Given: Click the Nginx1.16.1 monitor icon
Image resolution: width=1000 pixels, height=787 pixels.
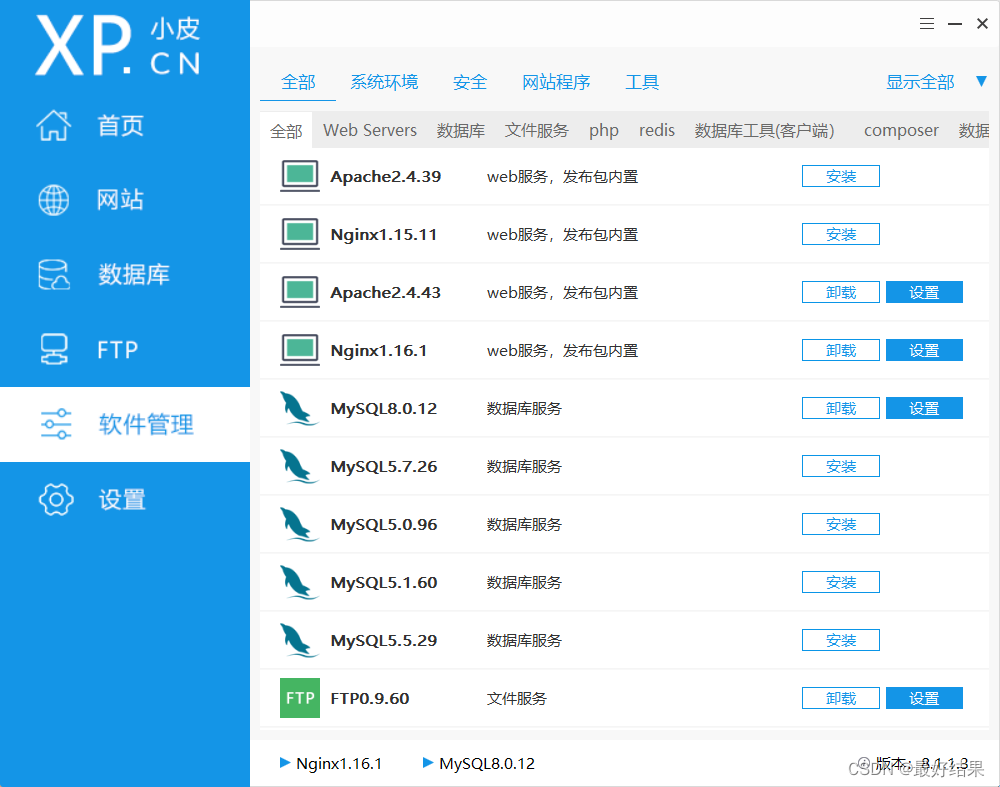Looking at the screenshot, I should tap(300, 350).
